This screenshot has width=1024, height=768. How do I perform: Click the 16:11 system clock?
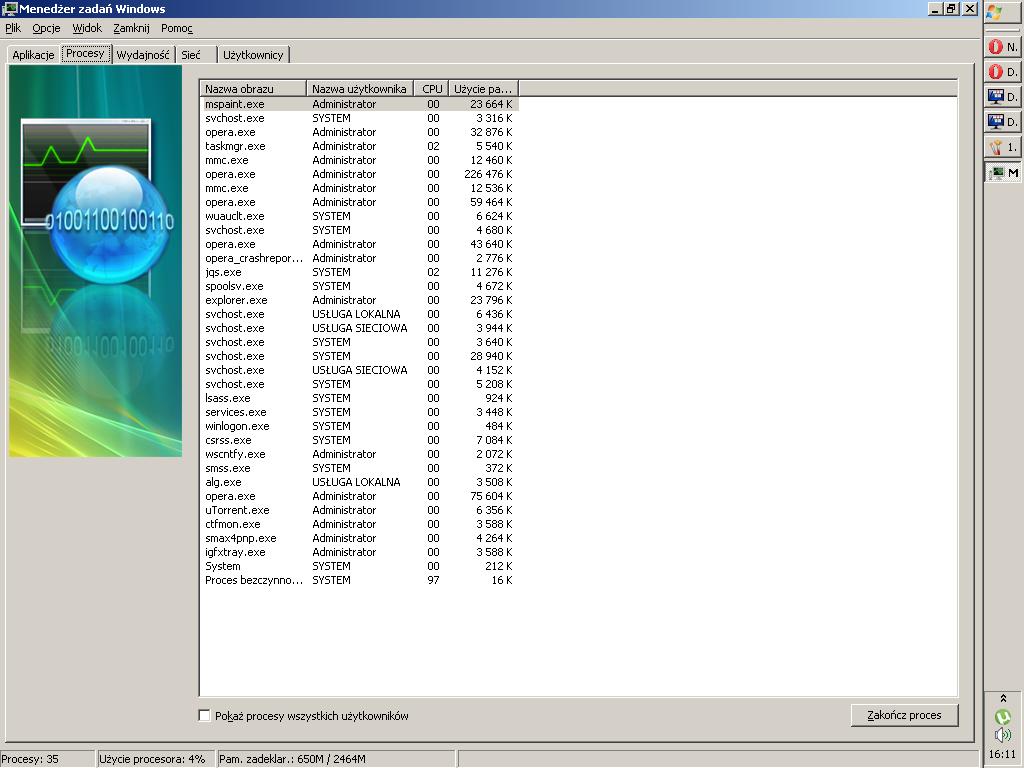1002,754
